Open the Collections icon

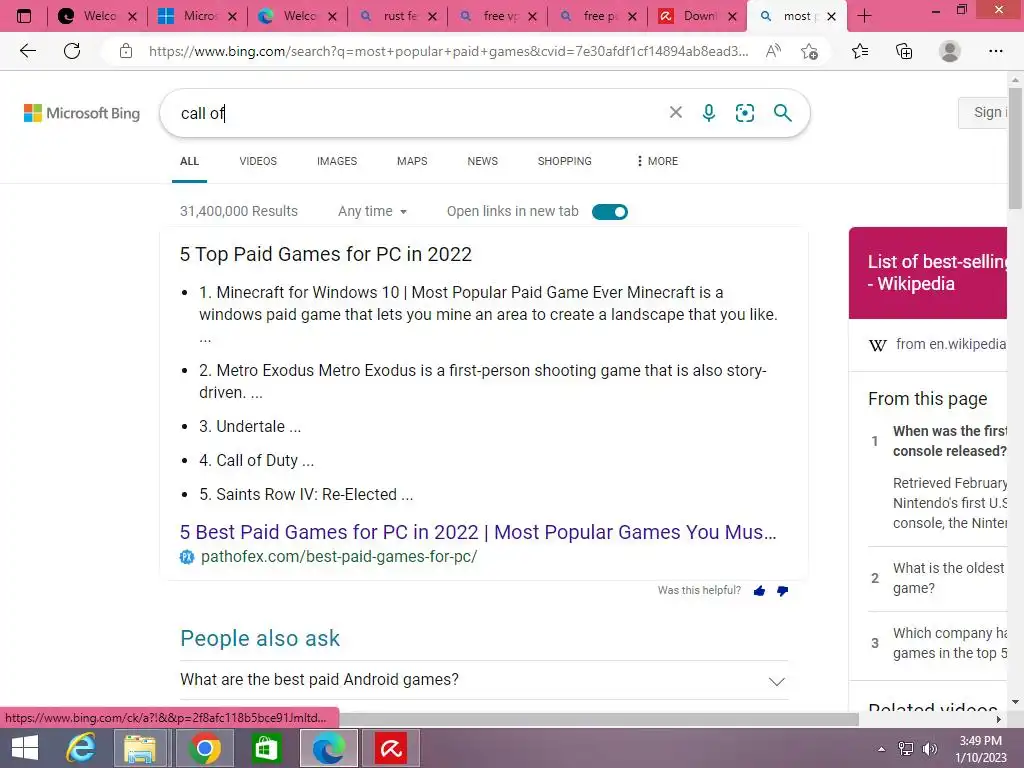tap(904, 51)
